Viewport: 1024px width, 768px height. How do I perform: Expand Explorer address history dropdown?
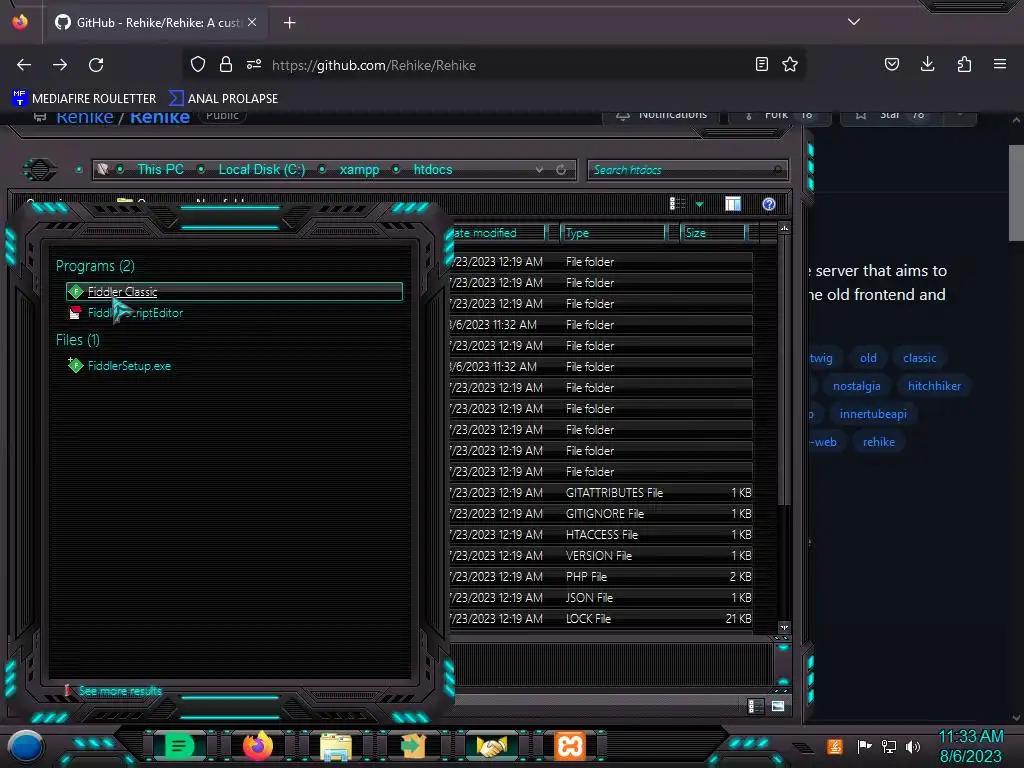[539, 170]
